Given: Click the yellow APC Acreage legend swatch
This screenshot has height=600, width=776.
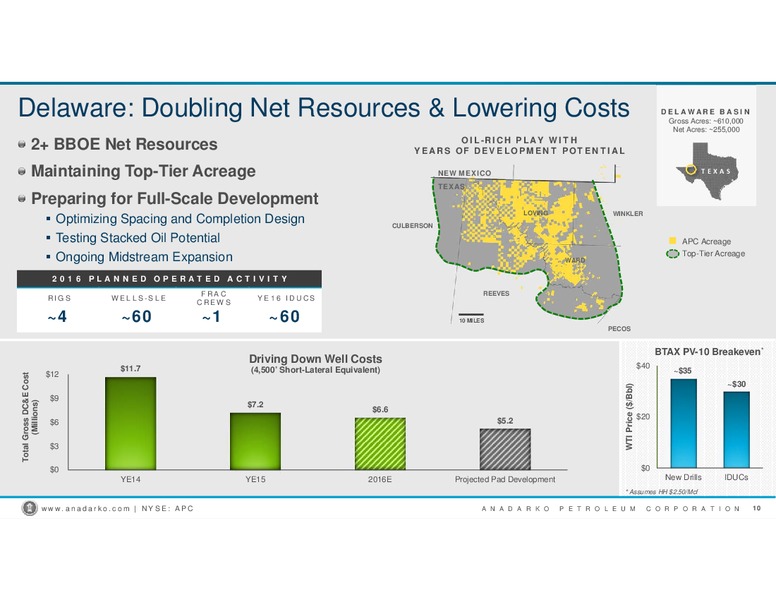Looking at the screenshot, I should point(672,241).
